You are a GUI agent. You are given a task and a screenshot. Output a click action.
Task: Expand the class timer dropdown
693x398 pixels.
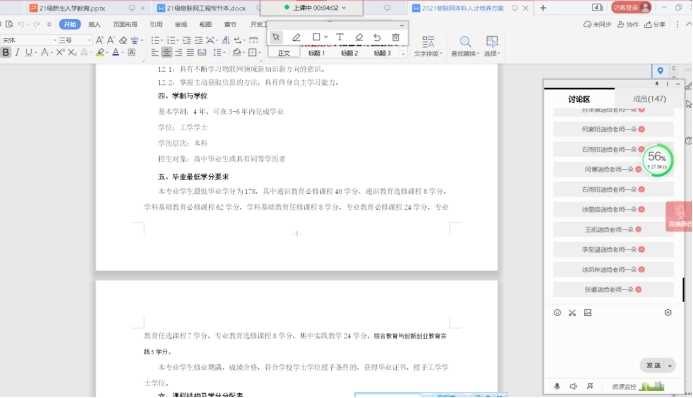[344, 8]
